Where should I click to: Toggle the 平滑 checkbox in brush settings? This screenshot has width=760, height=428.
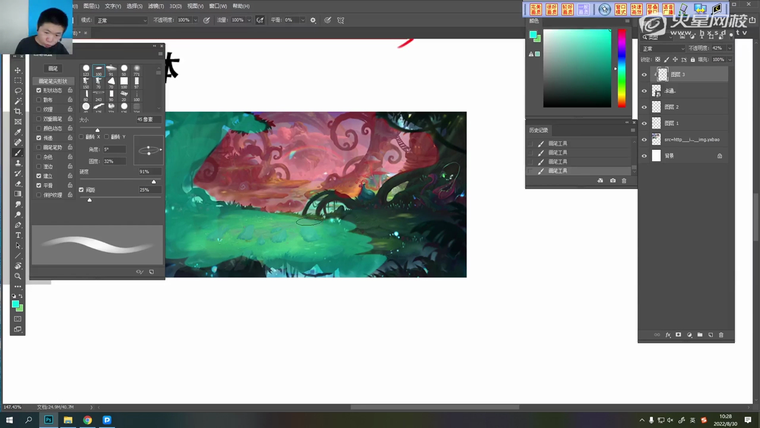click(x=39, y=185)
